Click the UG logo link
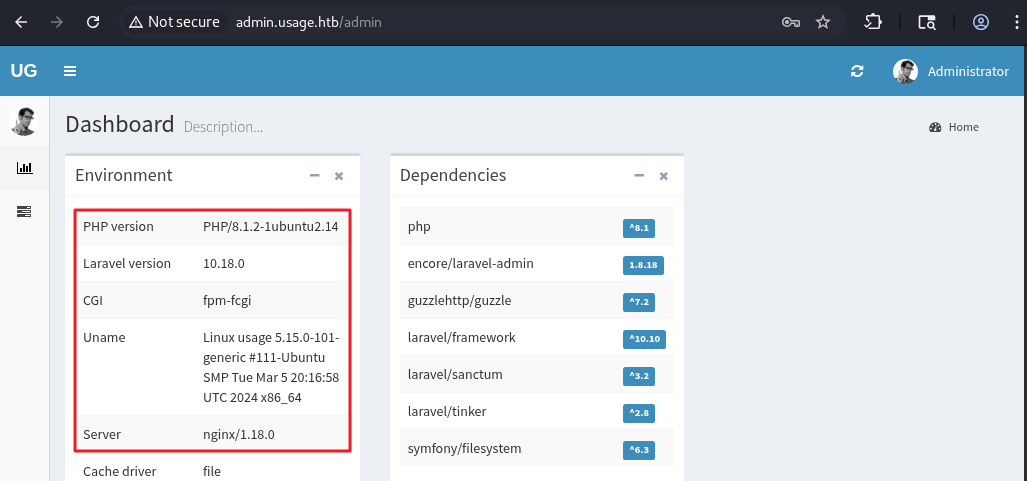 click(24, 71)
